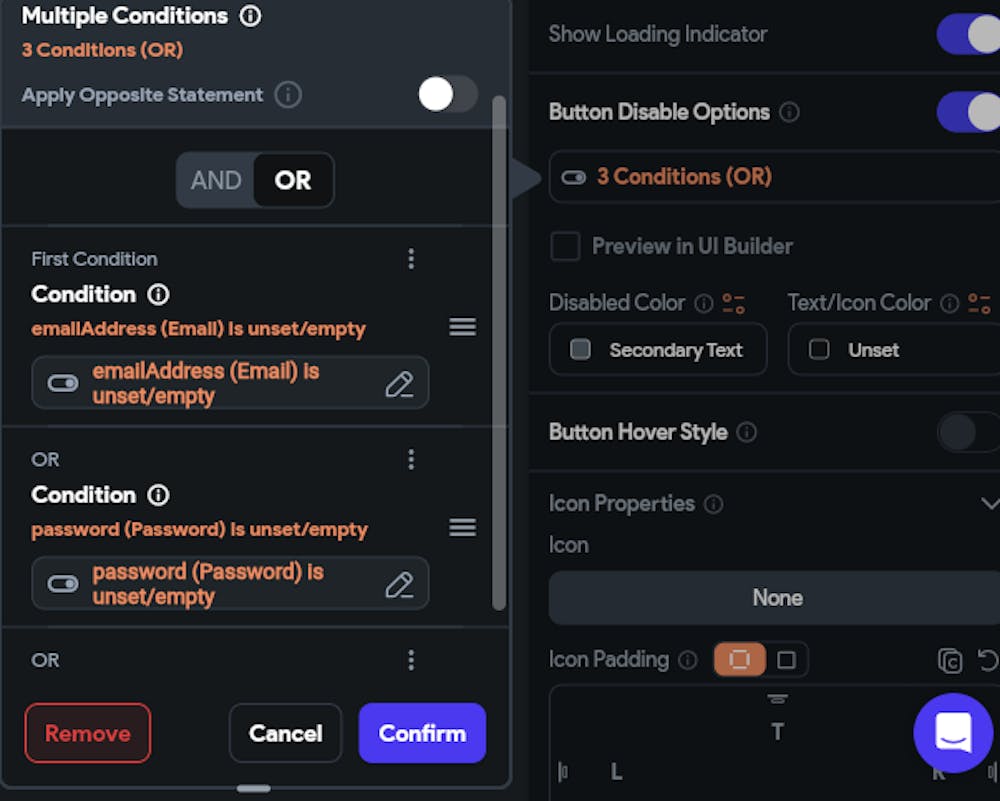Enable Button Hover Style toggle
Image resolution: width=1000 pixels, height=801 pixels.
967,433
